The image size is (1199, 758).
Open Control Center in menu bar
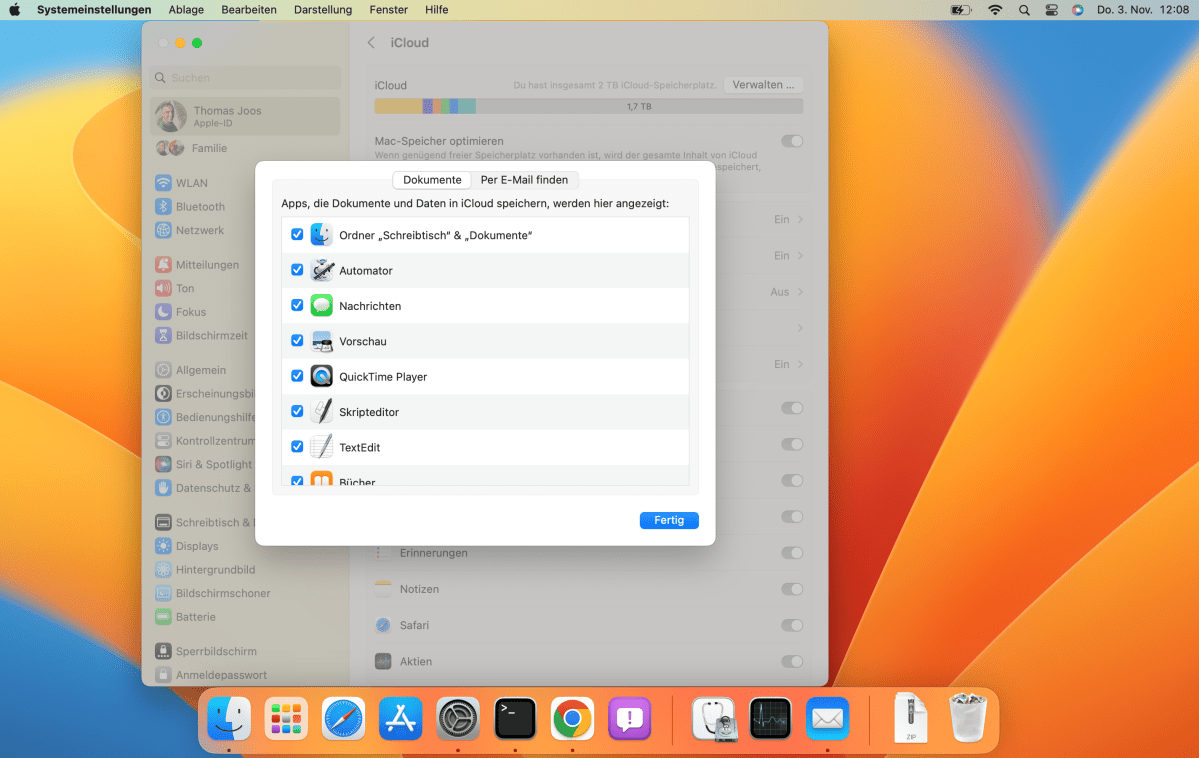tap(1051, 10)
